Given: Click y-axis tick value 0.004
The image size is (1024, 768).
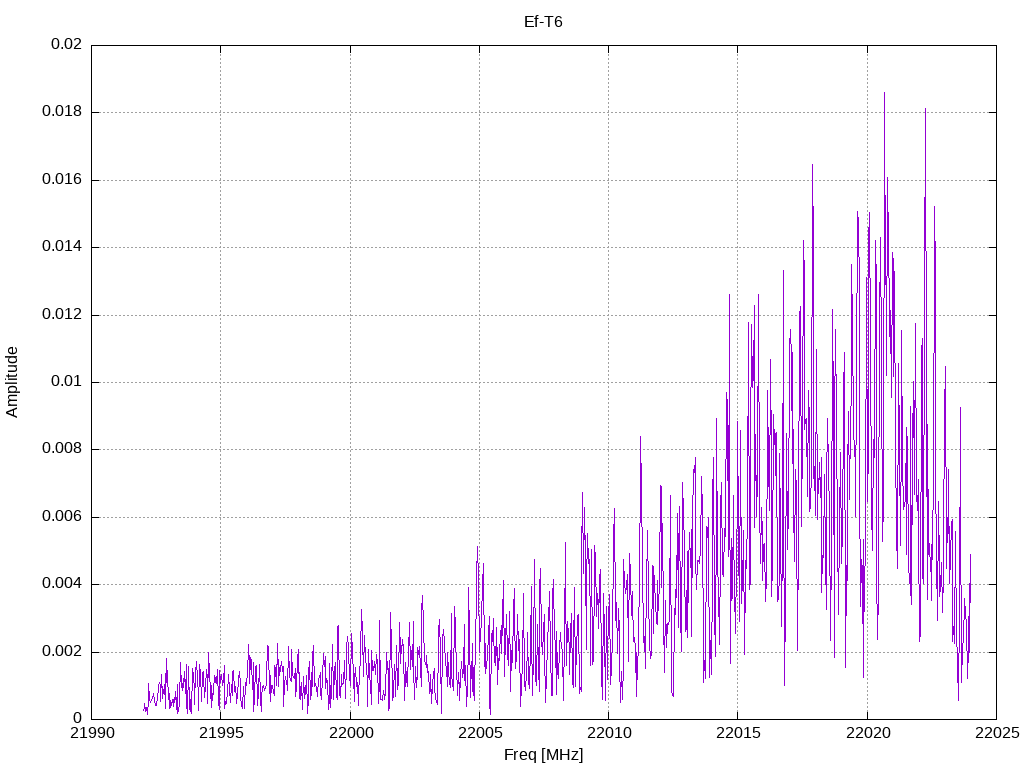Looking at the screenshot, I should pyautogui.click(x=63, y=584).
